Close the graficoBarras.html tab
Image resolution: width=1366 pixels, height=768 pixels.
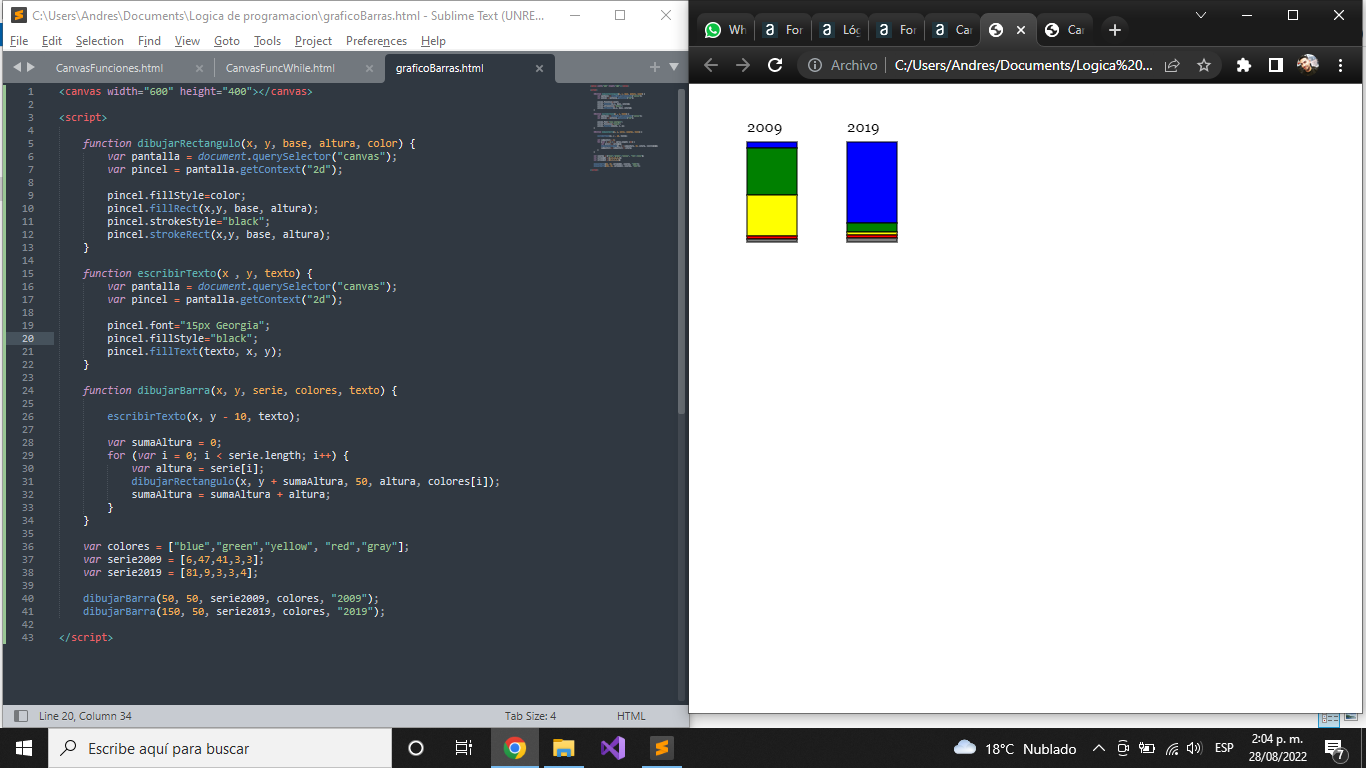539,68
